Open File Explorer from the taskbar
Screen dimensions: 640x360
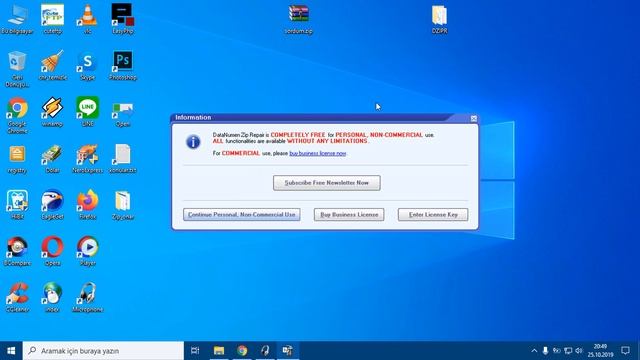(219, 351)
